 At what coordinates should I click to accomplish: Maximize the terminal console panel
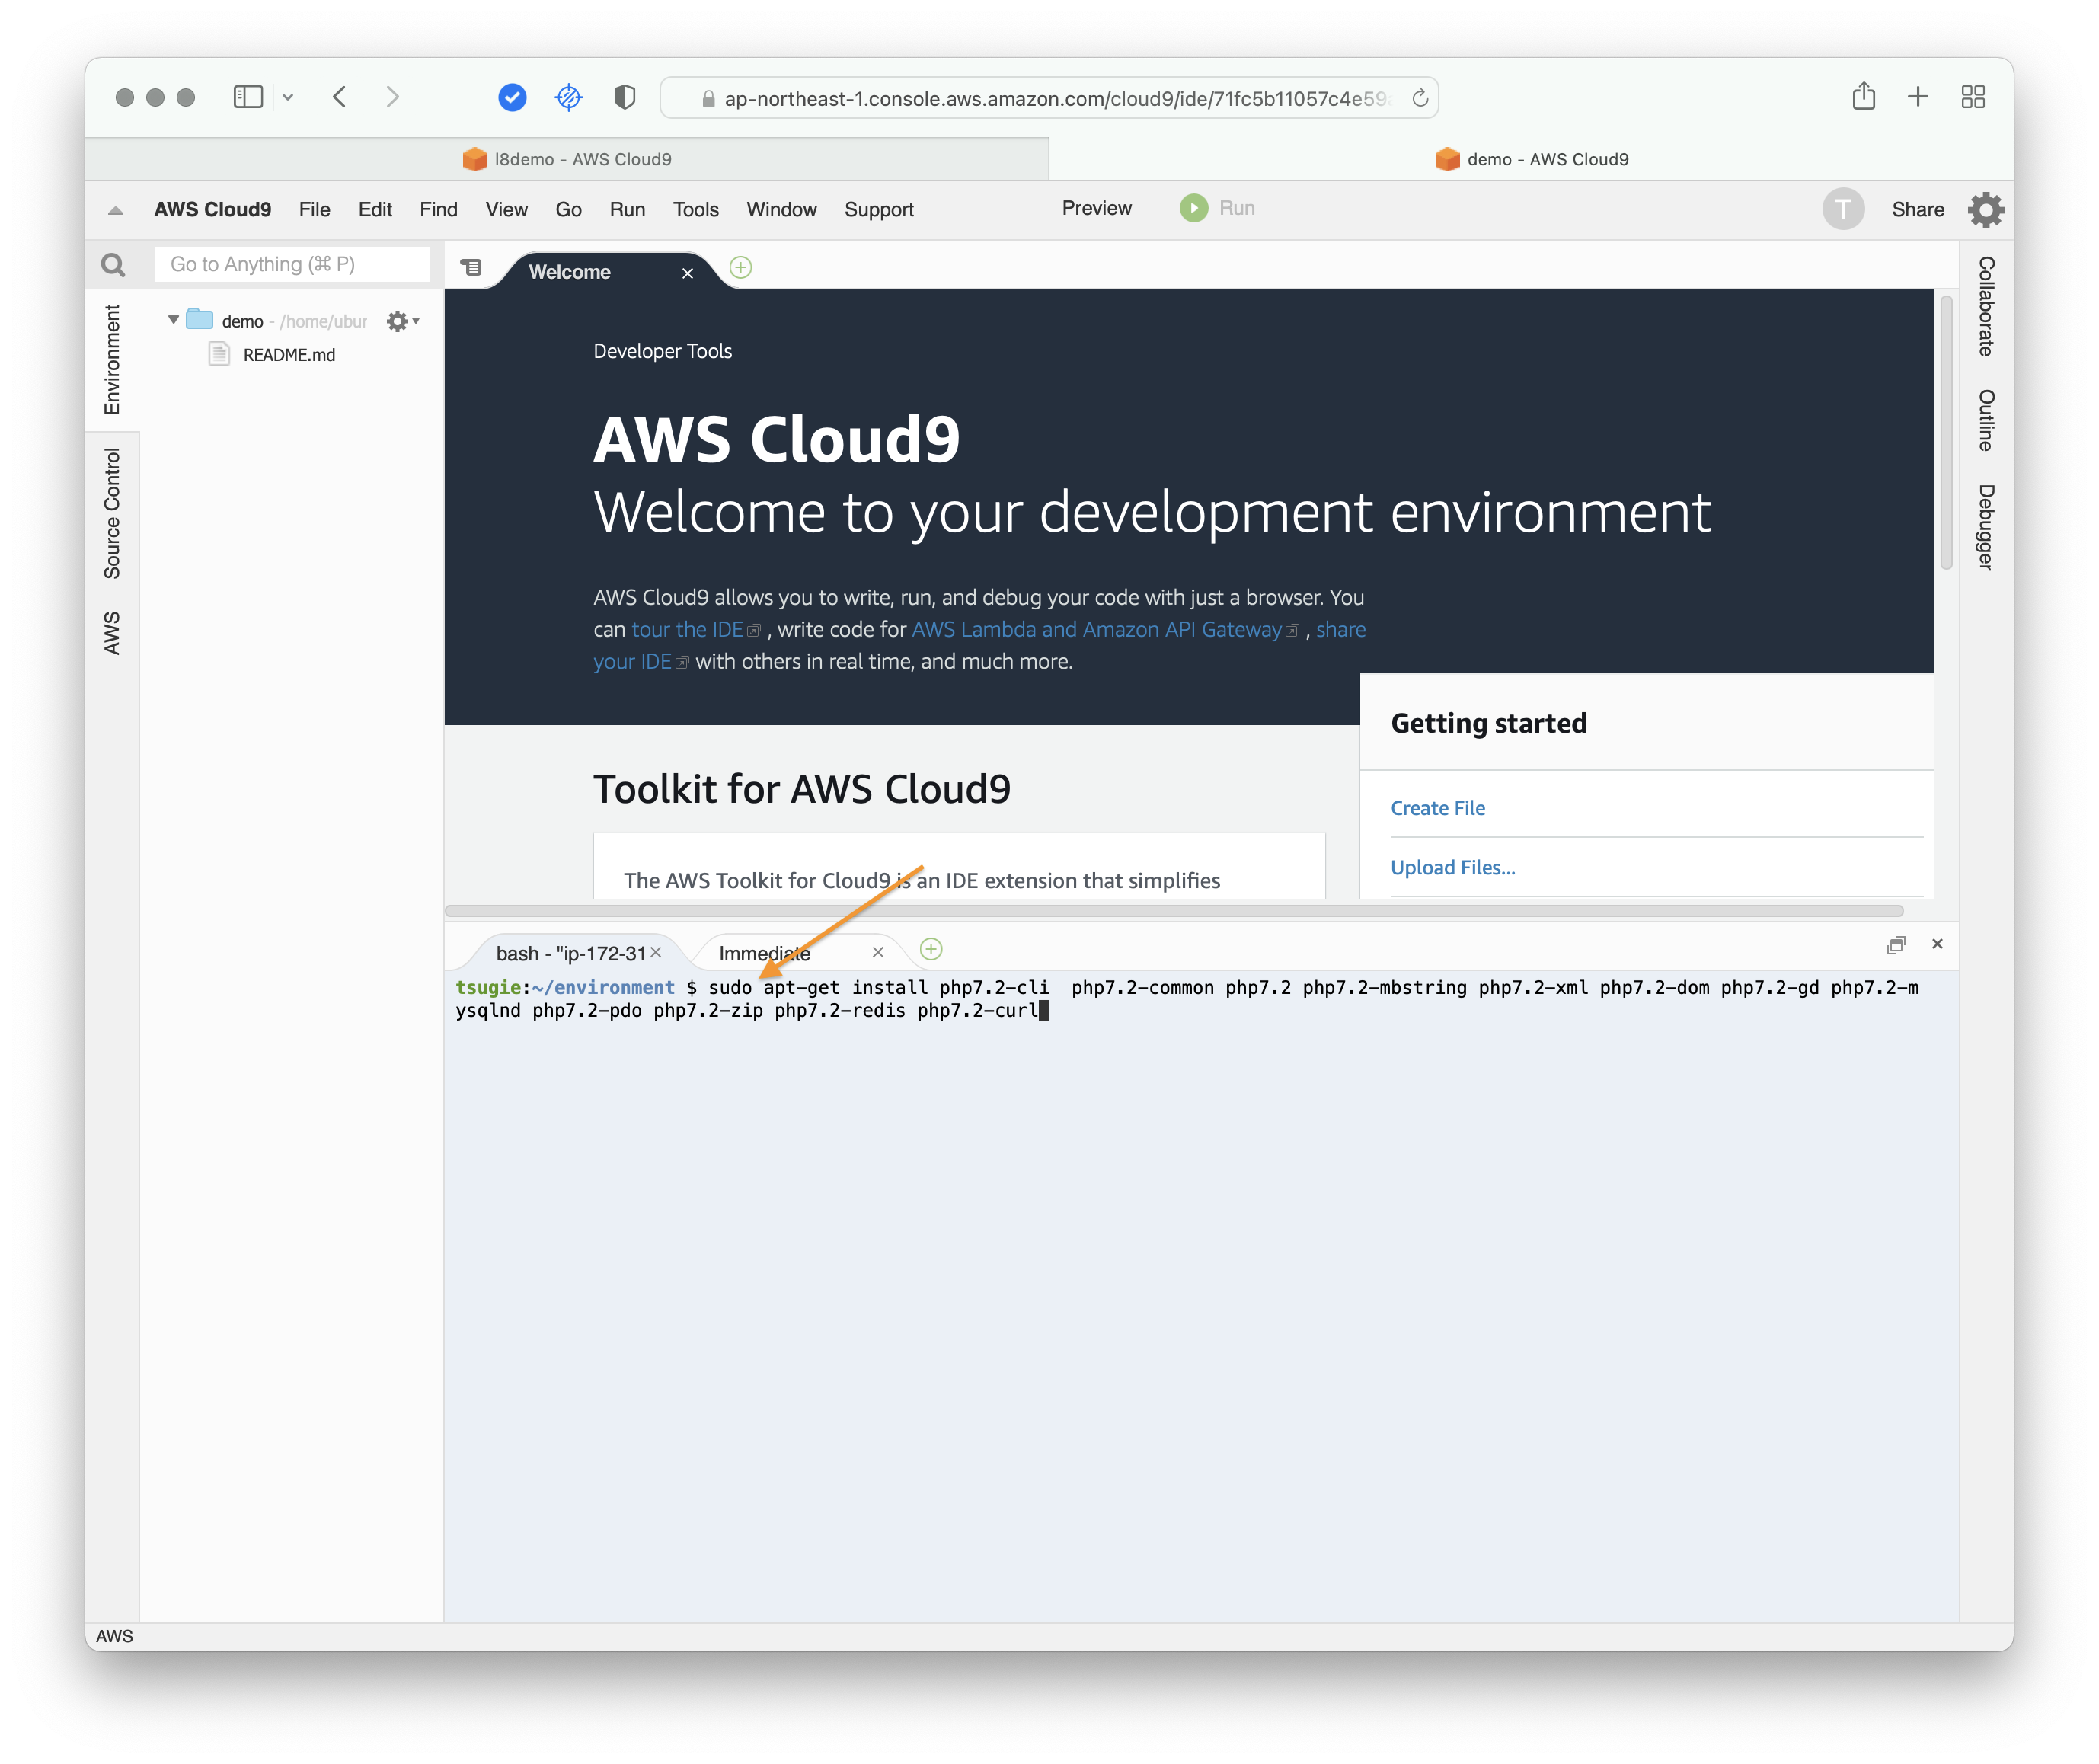(x=1896, y=945)
